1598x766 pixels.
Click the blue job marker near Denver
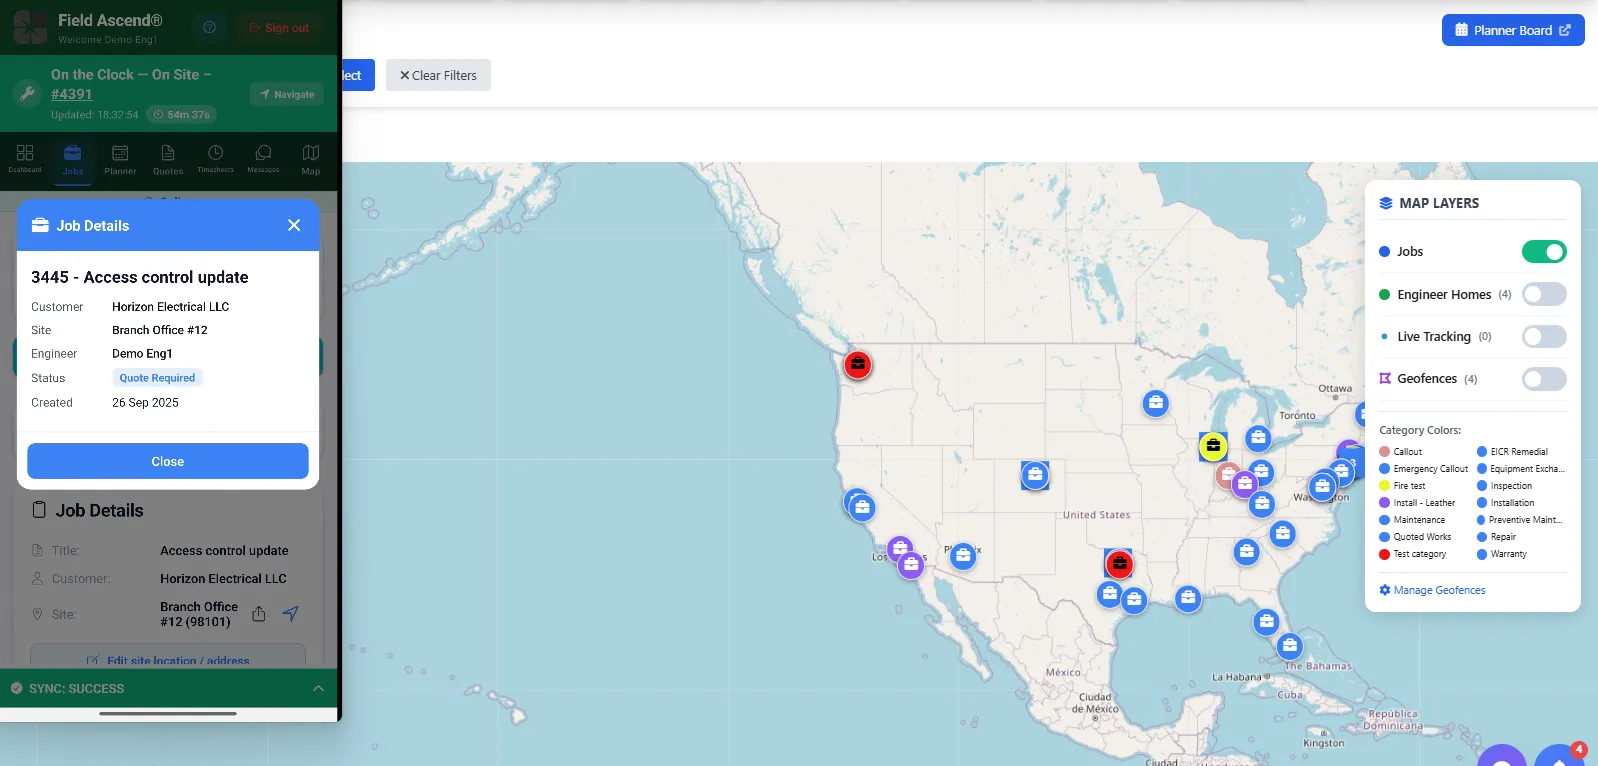[1035, 475]
